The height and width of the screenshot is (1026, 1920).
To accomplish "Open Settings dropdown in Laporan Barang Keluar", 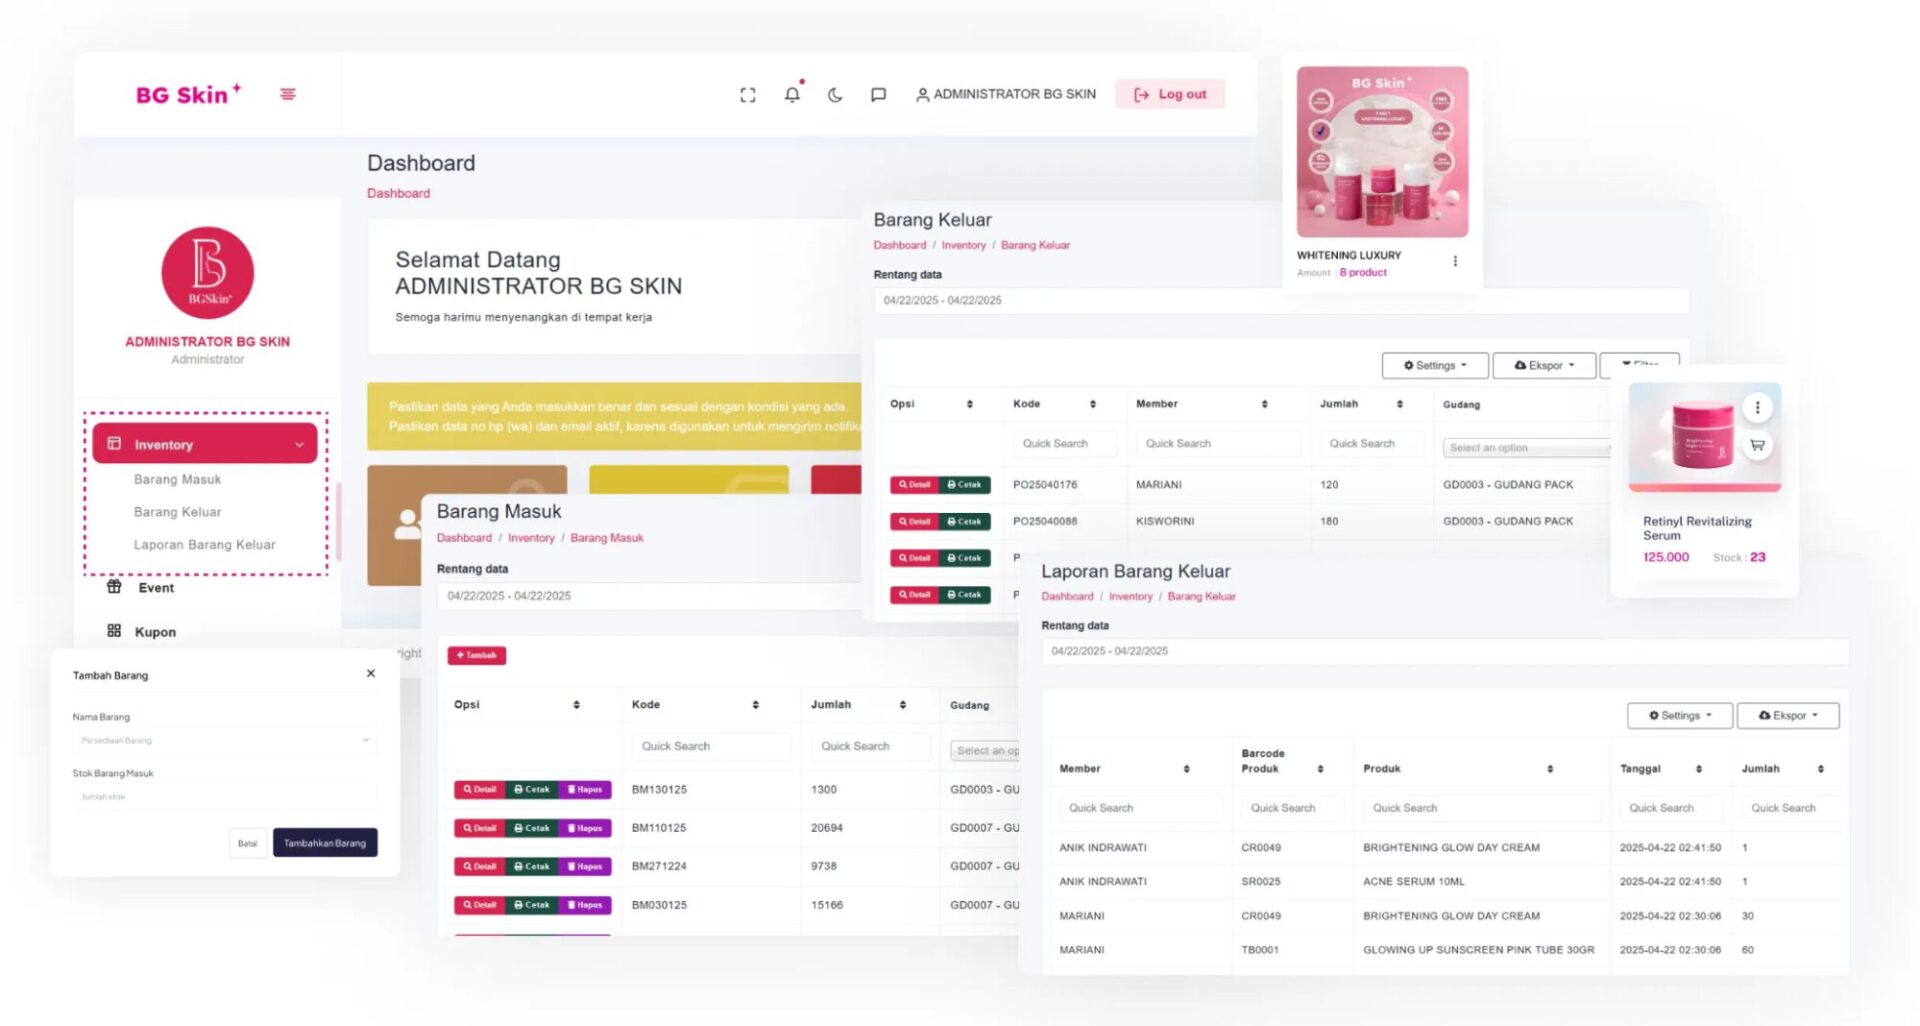I will point(1680,716).
